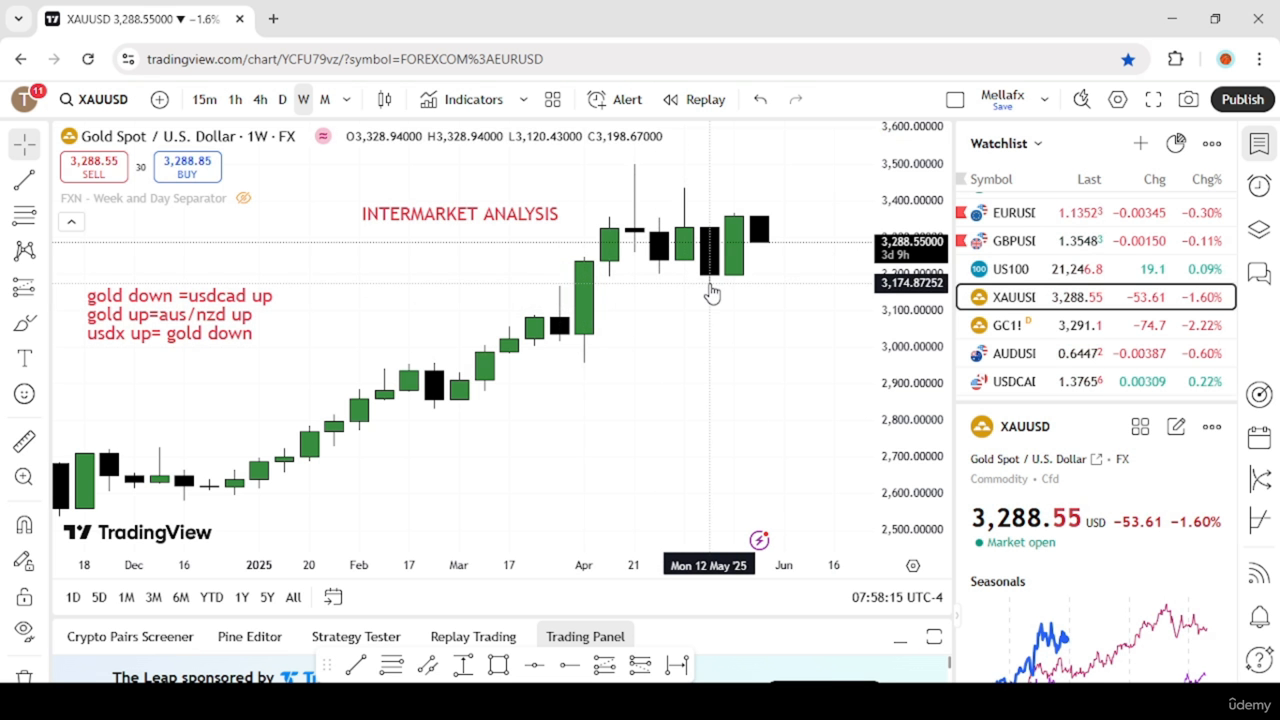The width and height of the screenshot is (1280, 720).
Task: Take a chart snapshot with camera icon
Action: click(x=1189, y=99)
